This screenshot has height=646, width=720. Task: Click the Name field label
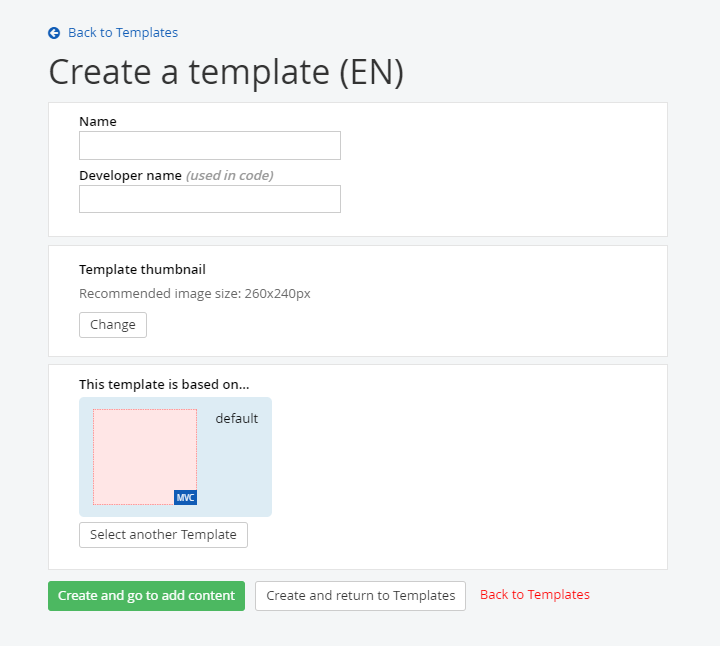pos(98,121)
